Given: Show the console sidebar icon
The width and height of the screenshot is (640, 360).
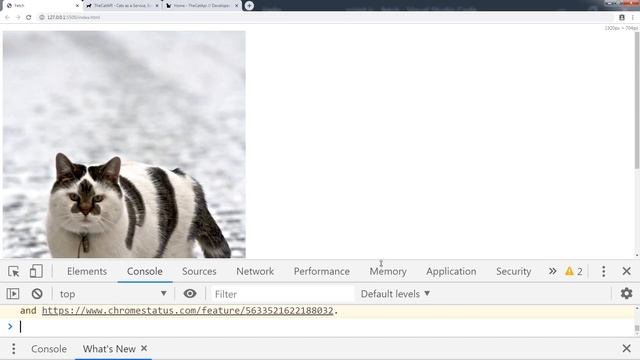Looking at the screenshot, I should pos(13,293).
